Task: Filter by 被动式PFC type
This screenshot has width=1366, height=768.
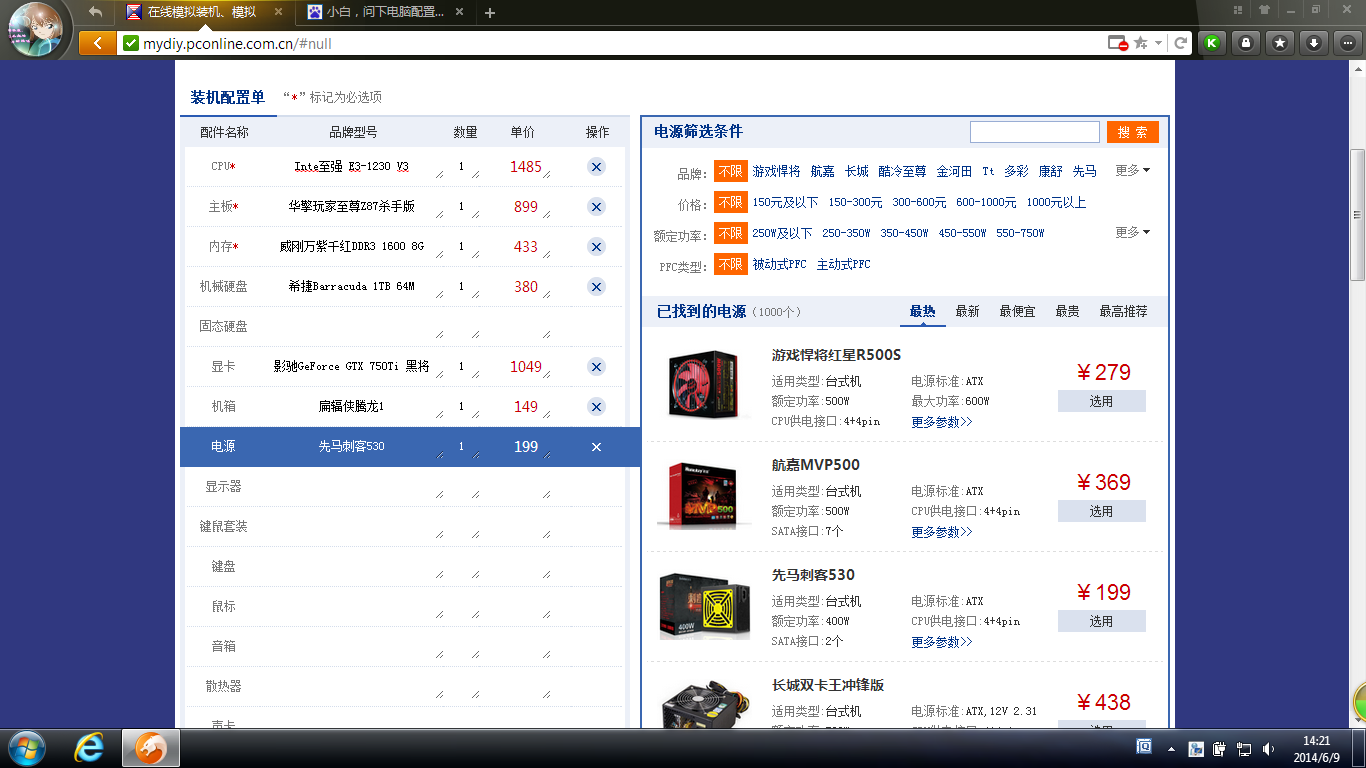Action: (x=779, y=264)
